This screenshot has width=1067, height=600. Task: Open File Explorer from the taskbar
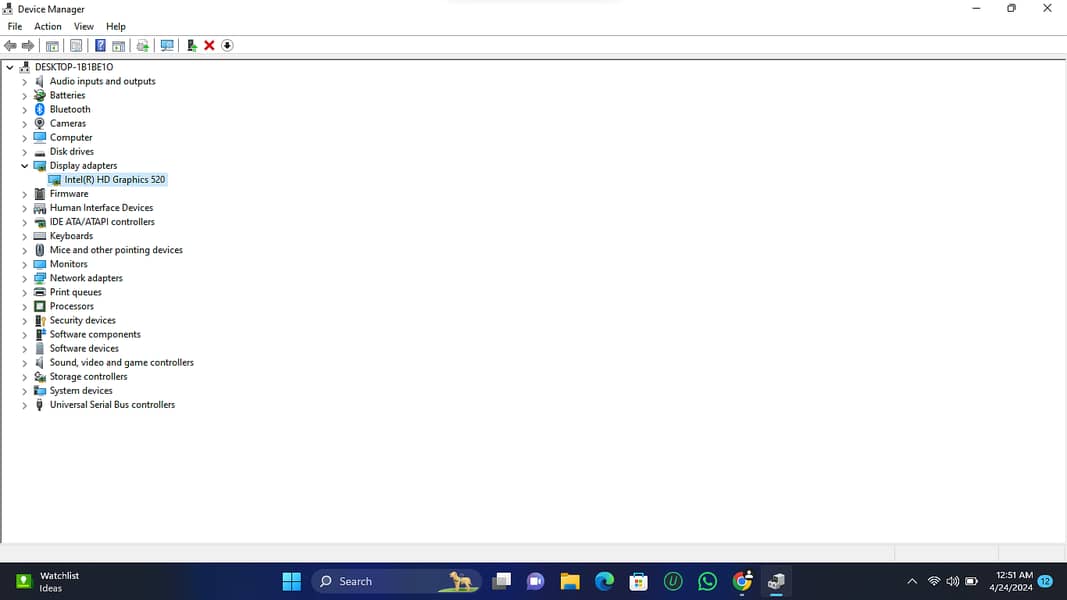[570, 582]
